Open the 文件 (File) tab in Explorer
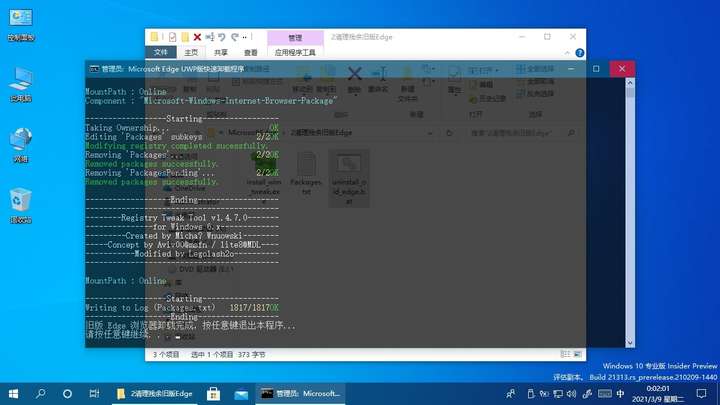Screen dimensions: 720x405 (x=161, y=52)
